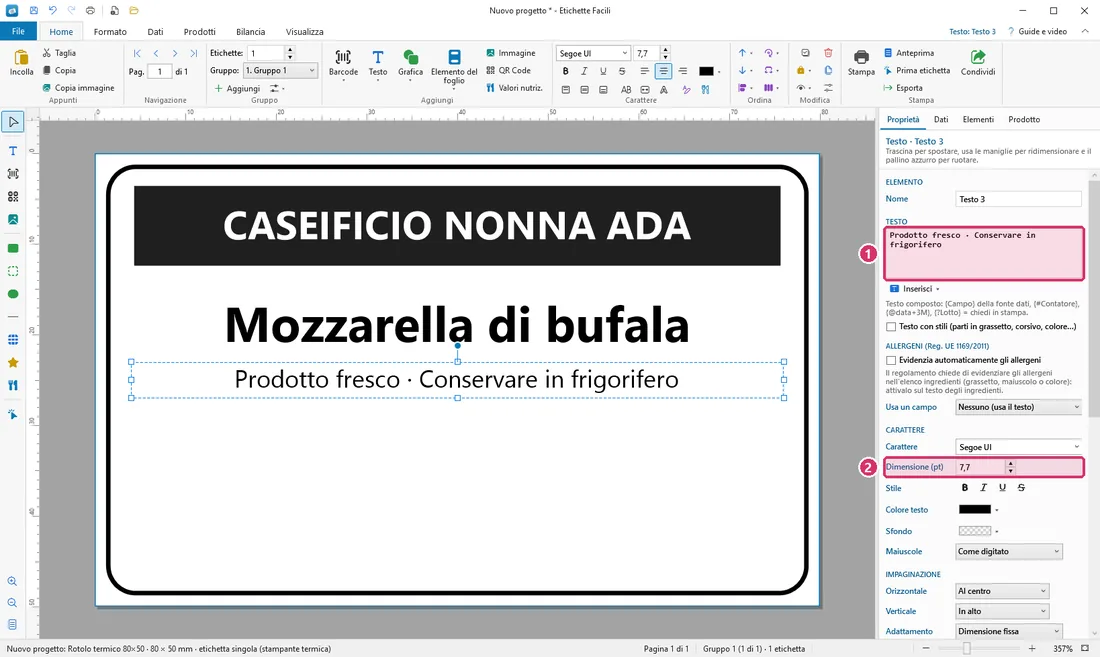This screenshot has width=1100, height=657.
Task: Click Prima etichetta button
Action: [917, 70]
